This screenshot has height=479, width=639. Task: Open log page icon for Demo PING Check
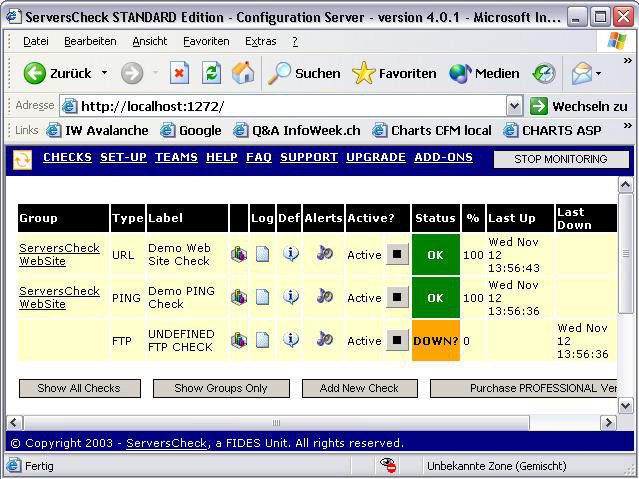point(262,297)
